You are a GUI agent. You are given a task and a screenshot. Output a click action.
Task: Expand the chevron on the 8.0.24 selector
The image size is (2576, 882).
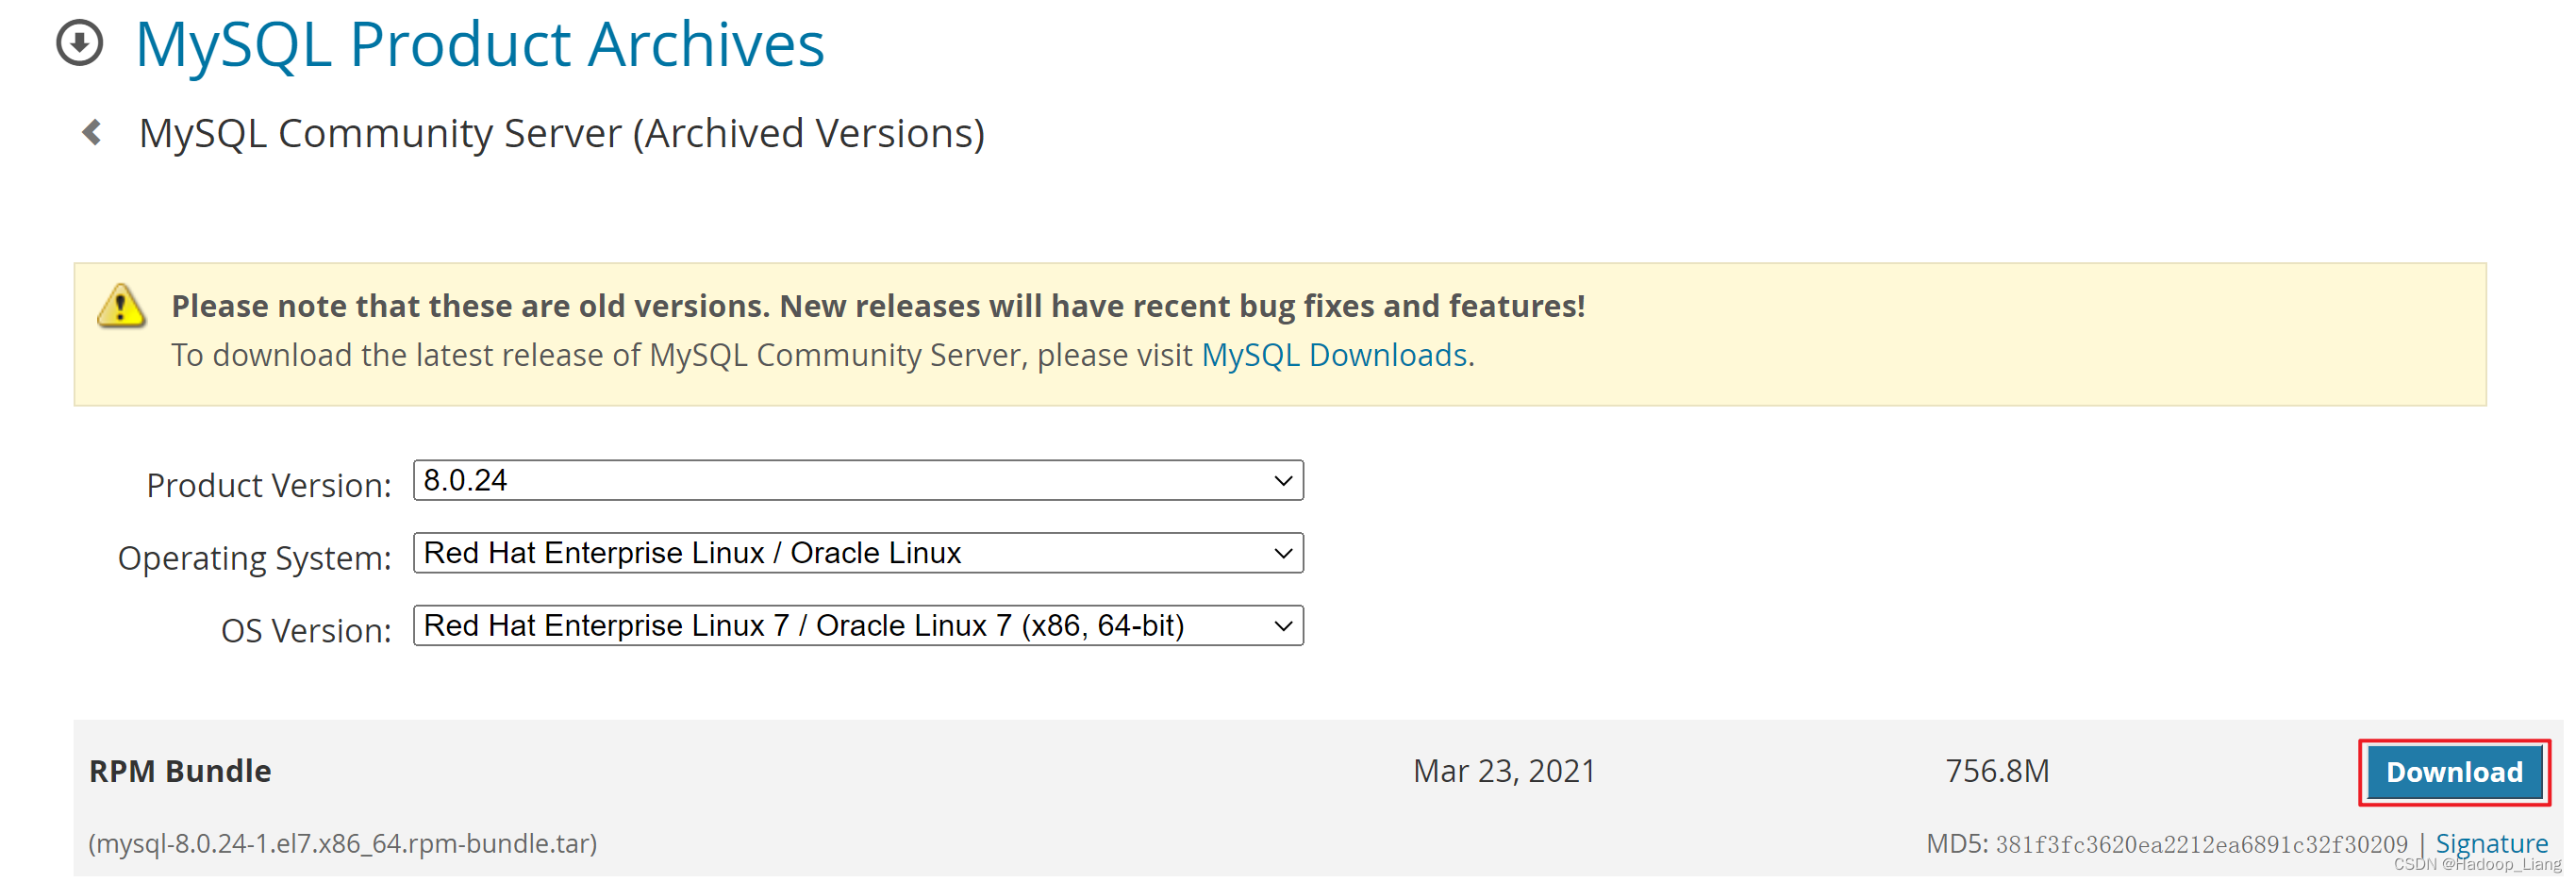click(1284, 481)
